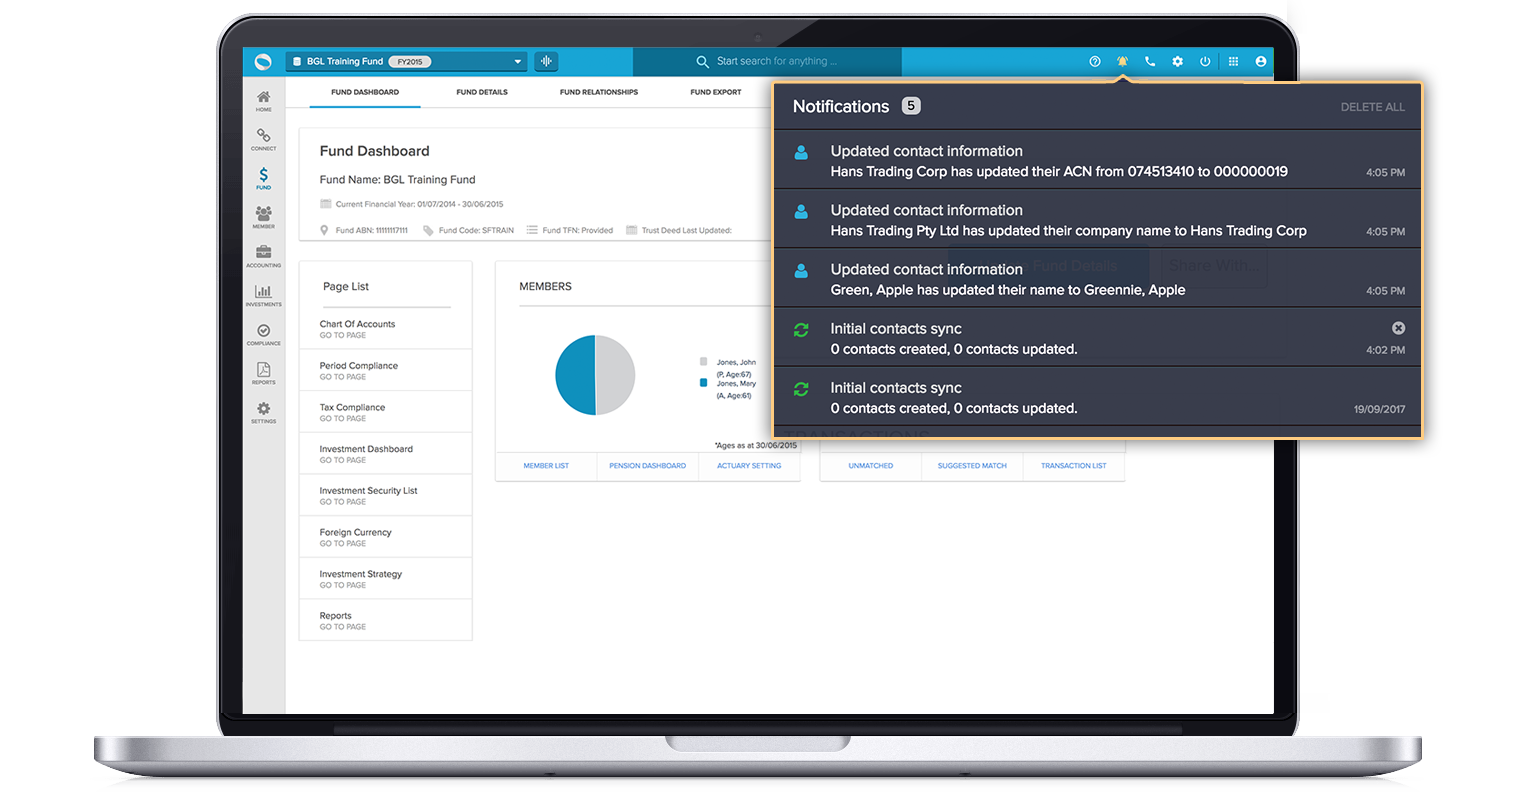The height and width of the screenshot is (792, 1513).
Task: Open the Connect section in sidebar
Action: 263,138
